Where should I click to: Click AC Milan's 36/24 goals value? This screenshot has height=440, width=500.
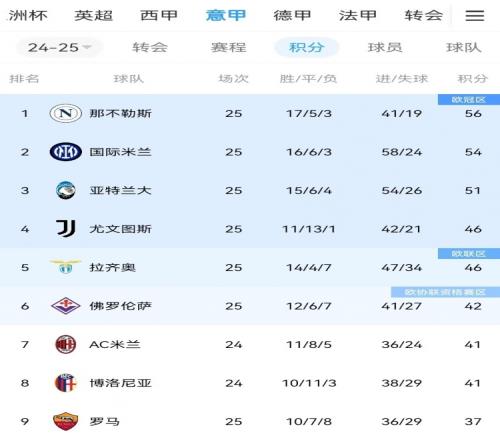(402, 344)
